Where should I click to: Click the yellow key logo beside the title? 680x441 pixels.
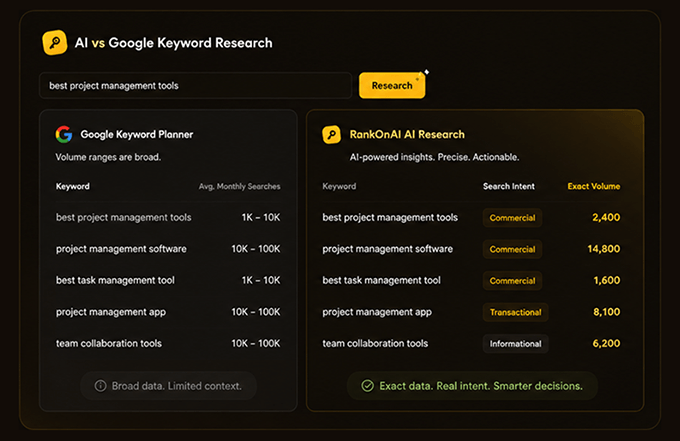(x=55, y=42)
